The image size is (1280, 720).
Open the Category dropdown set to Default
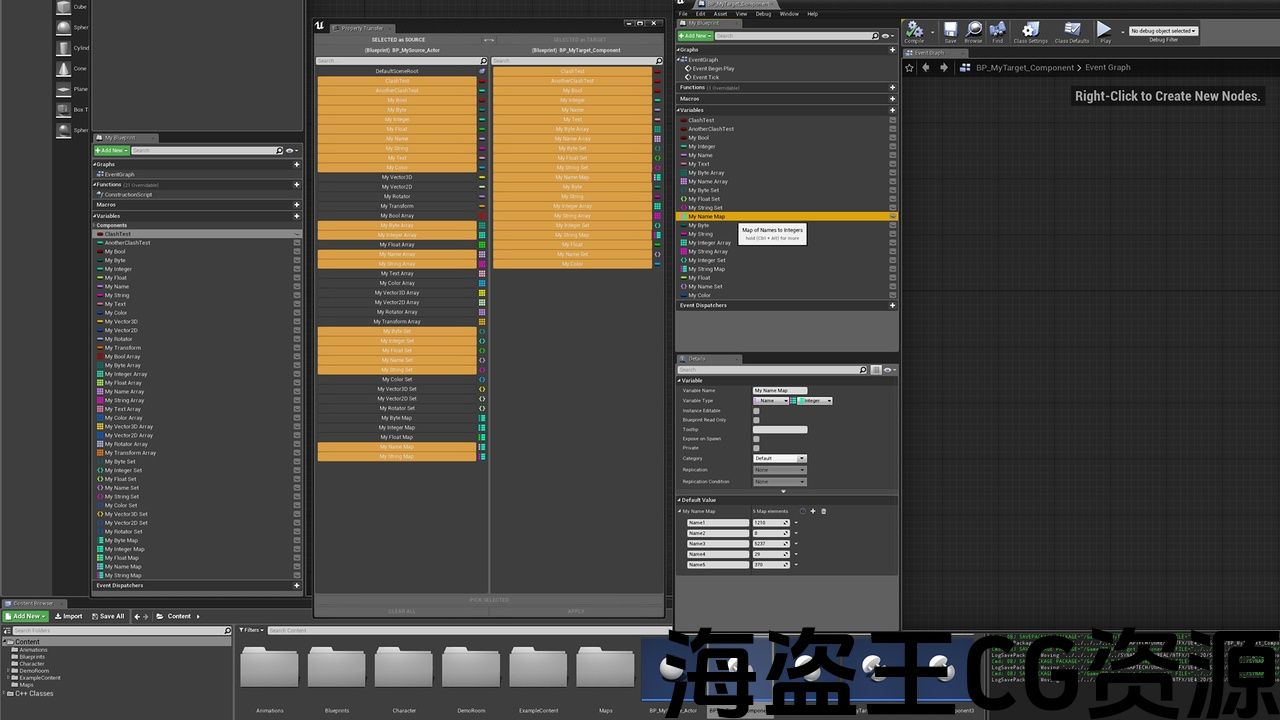(x=779, y=458)
